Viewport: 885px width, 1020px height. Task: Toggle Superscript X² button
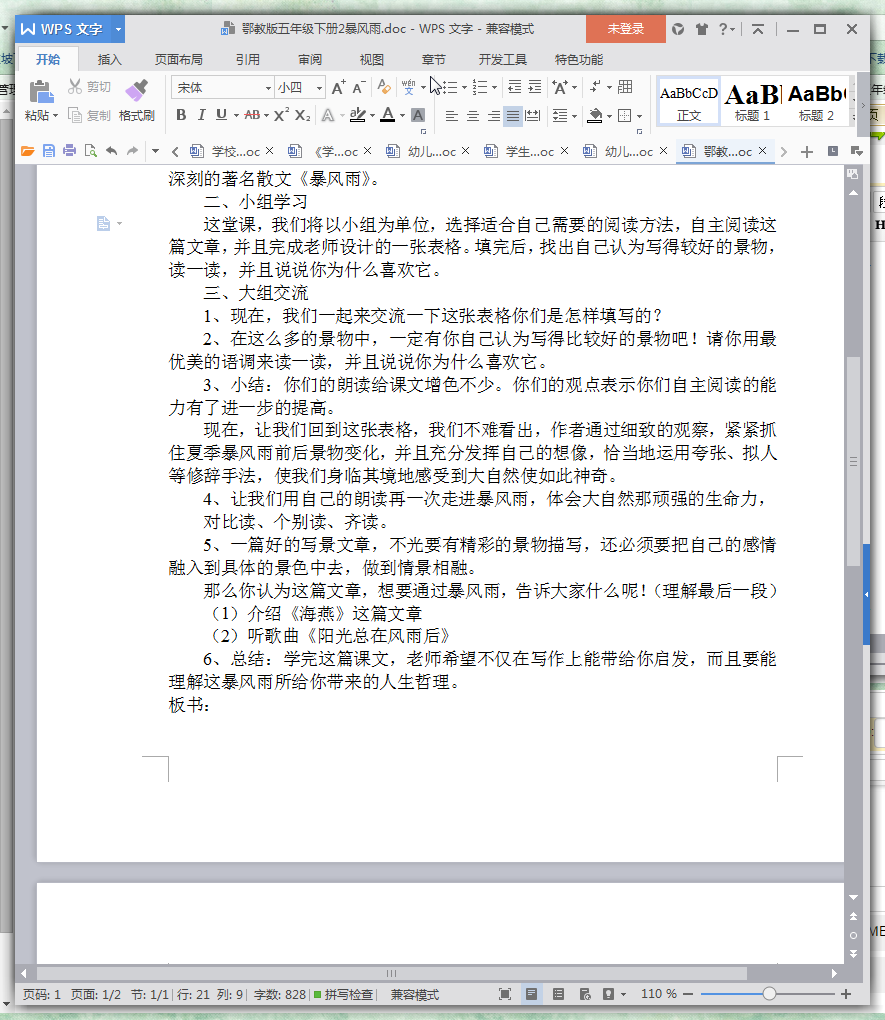(281, 115)
